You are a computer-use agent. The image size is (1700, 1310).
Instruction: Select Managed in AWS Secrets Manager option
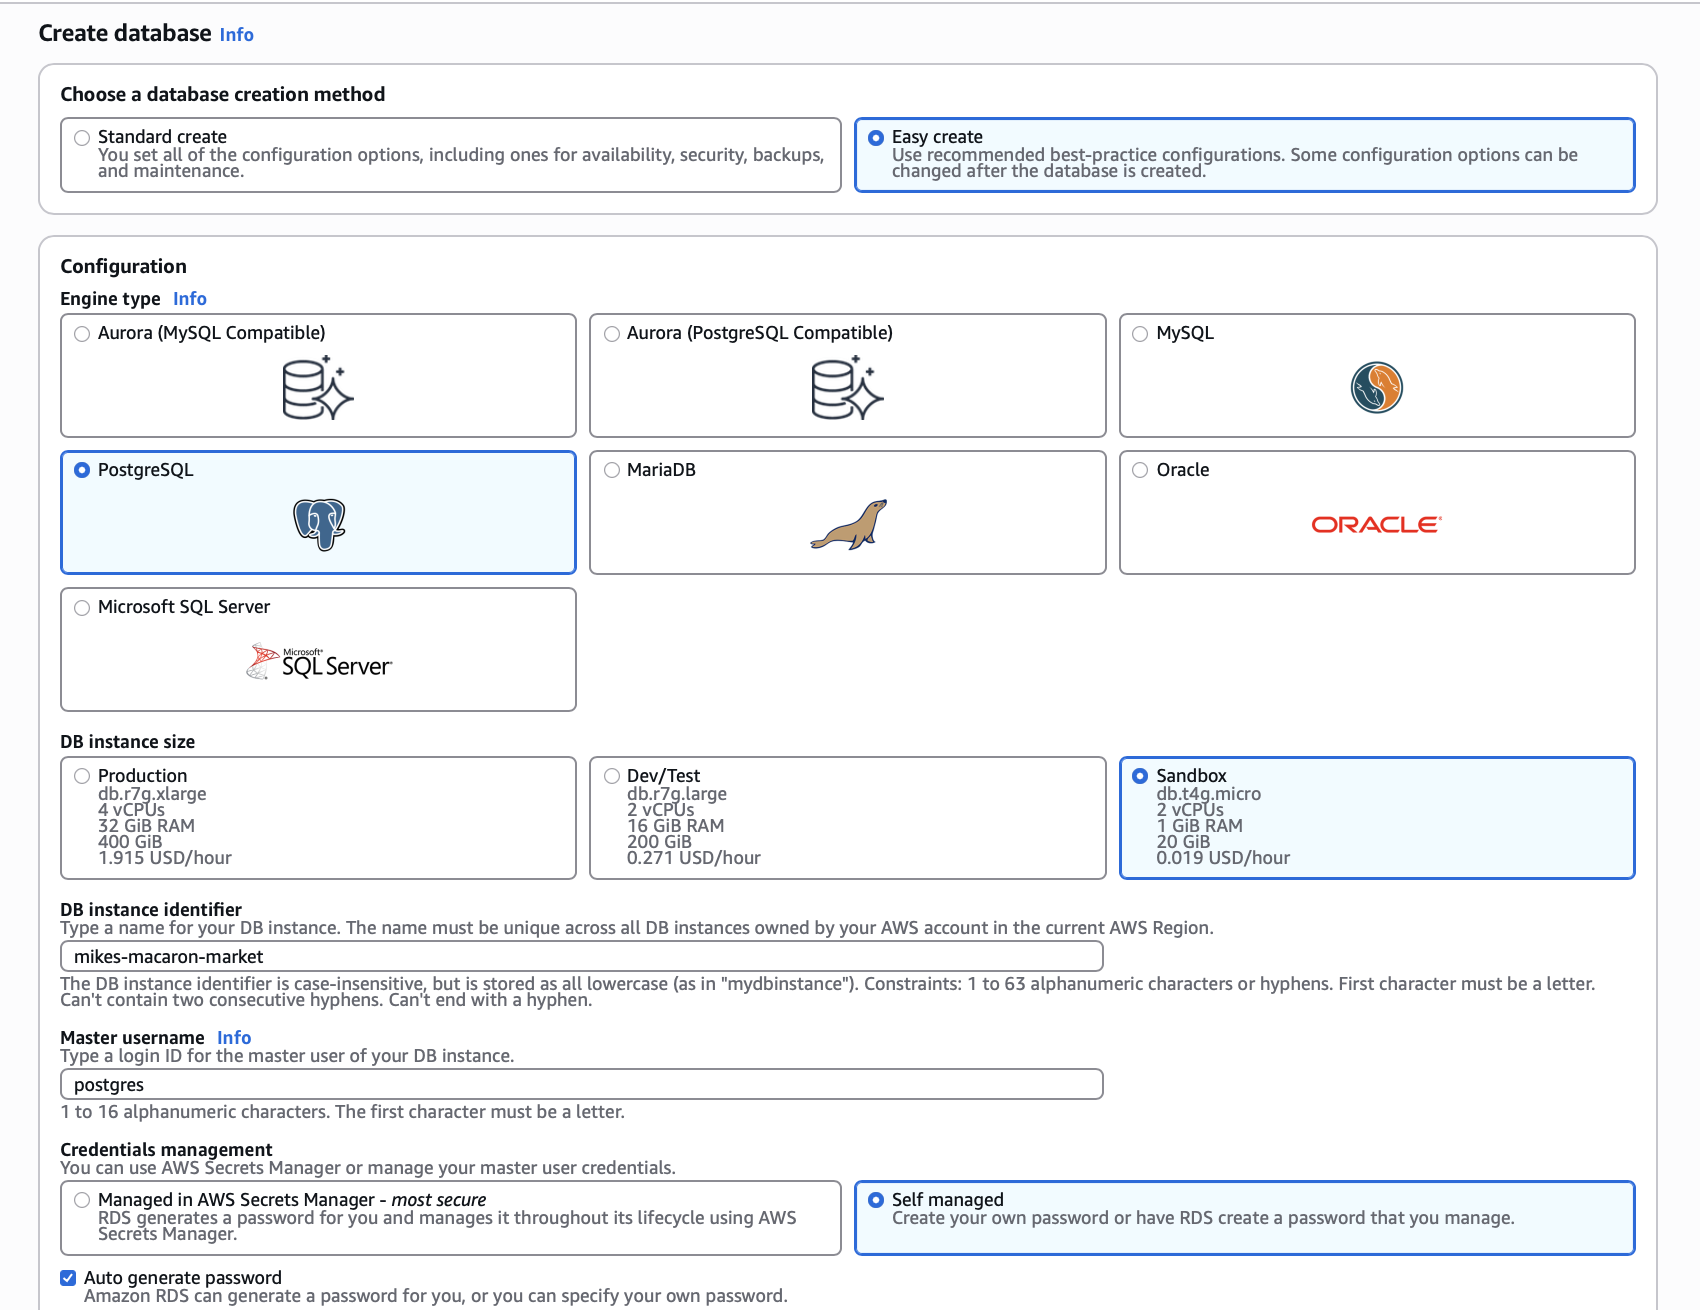click(x=82, y=1200)
